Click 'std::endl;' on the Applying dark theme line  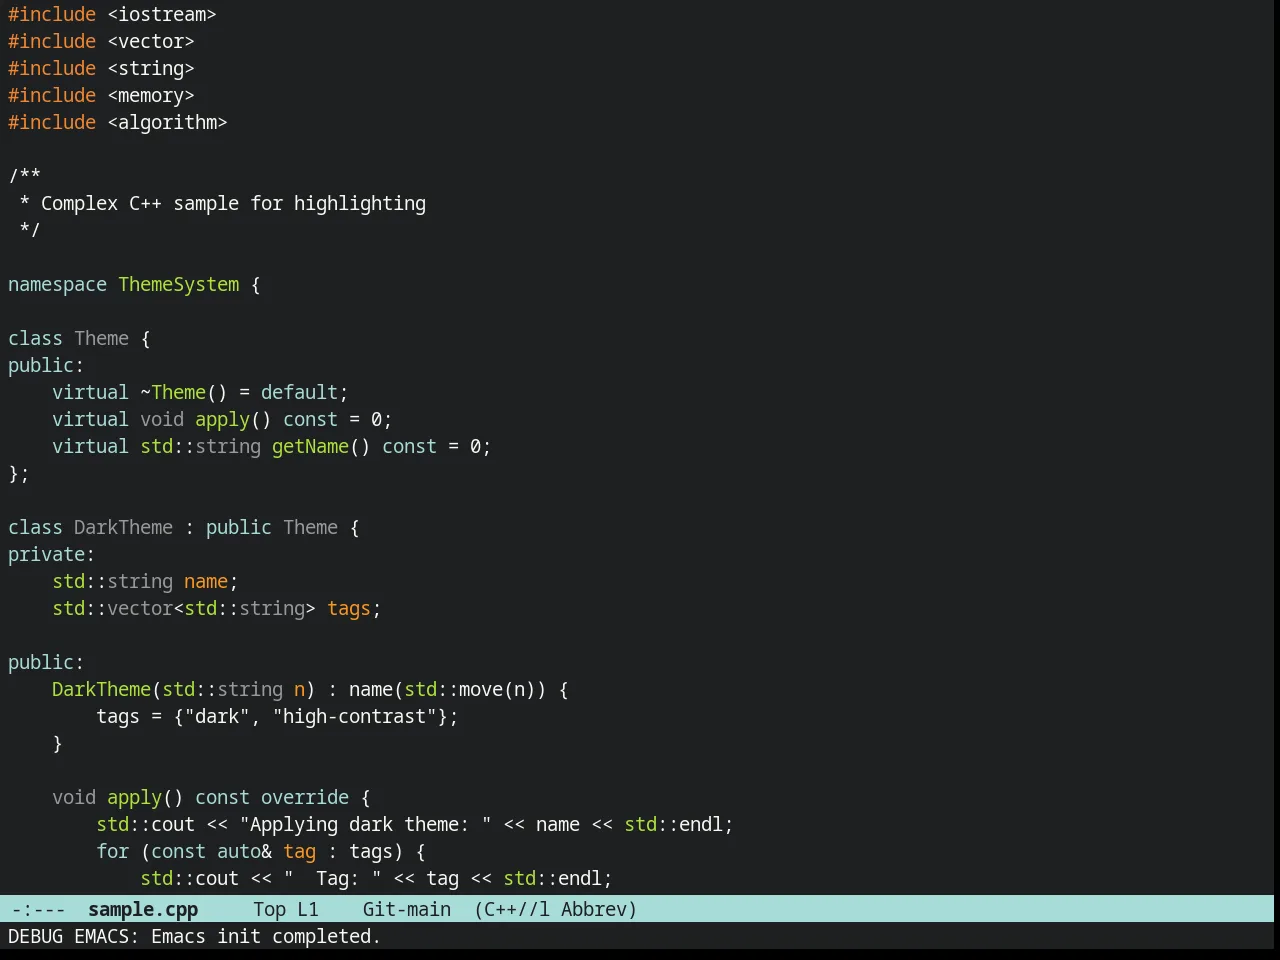click(679, 824)
